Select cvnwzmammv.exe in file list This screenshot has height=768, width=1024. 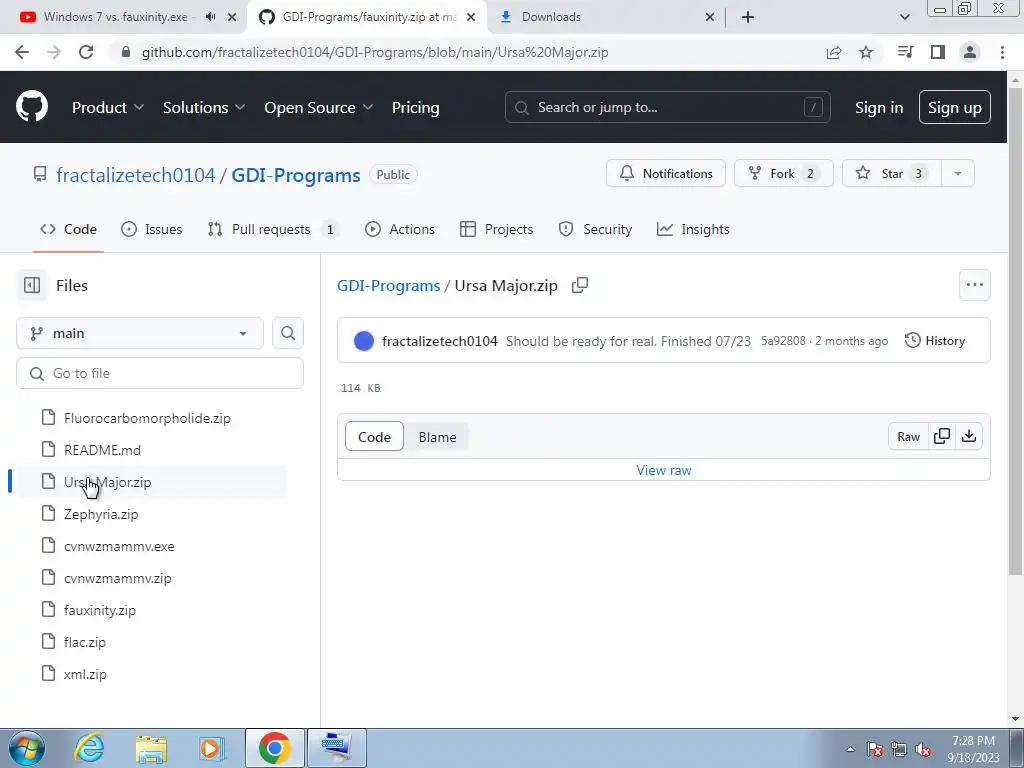click(x=119, y=546)
